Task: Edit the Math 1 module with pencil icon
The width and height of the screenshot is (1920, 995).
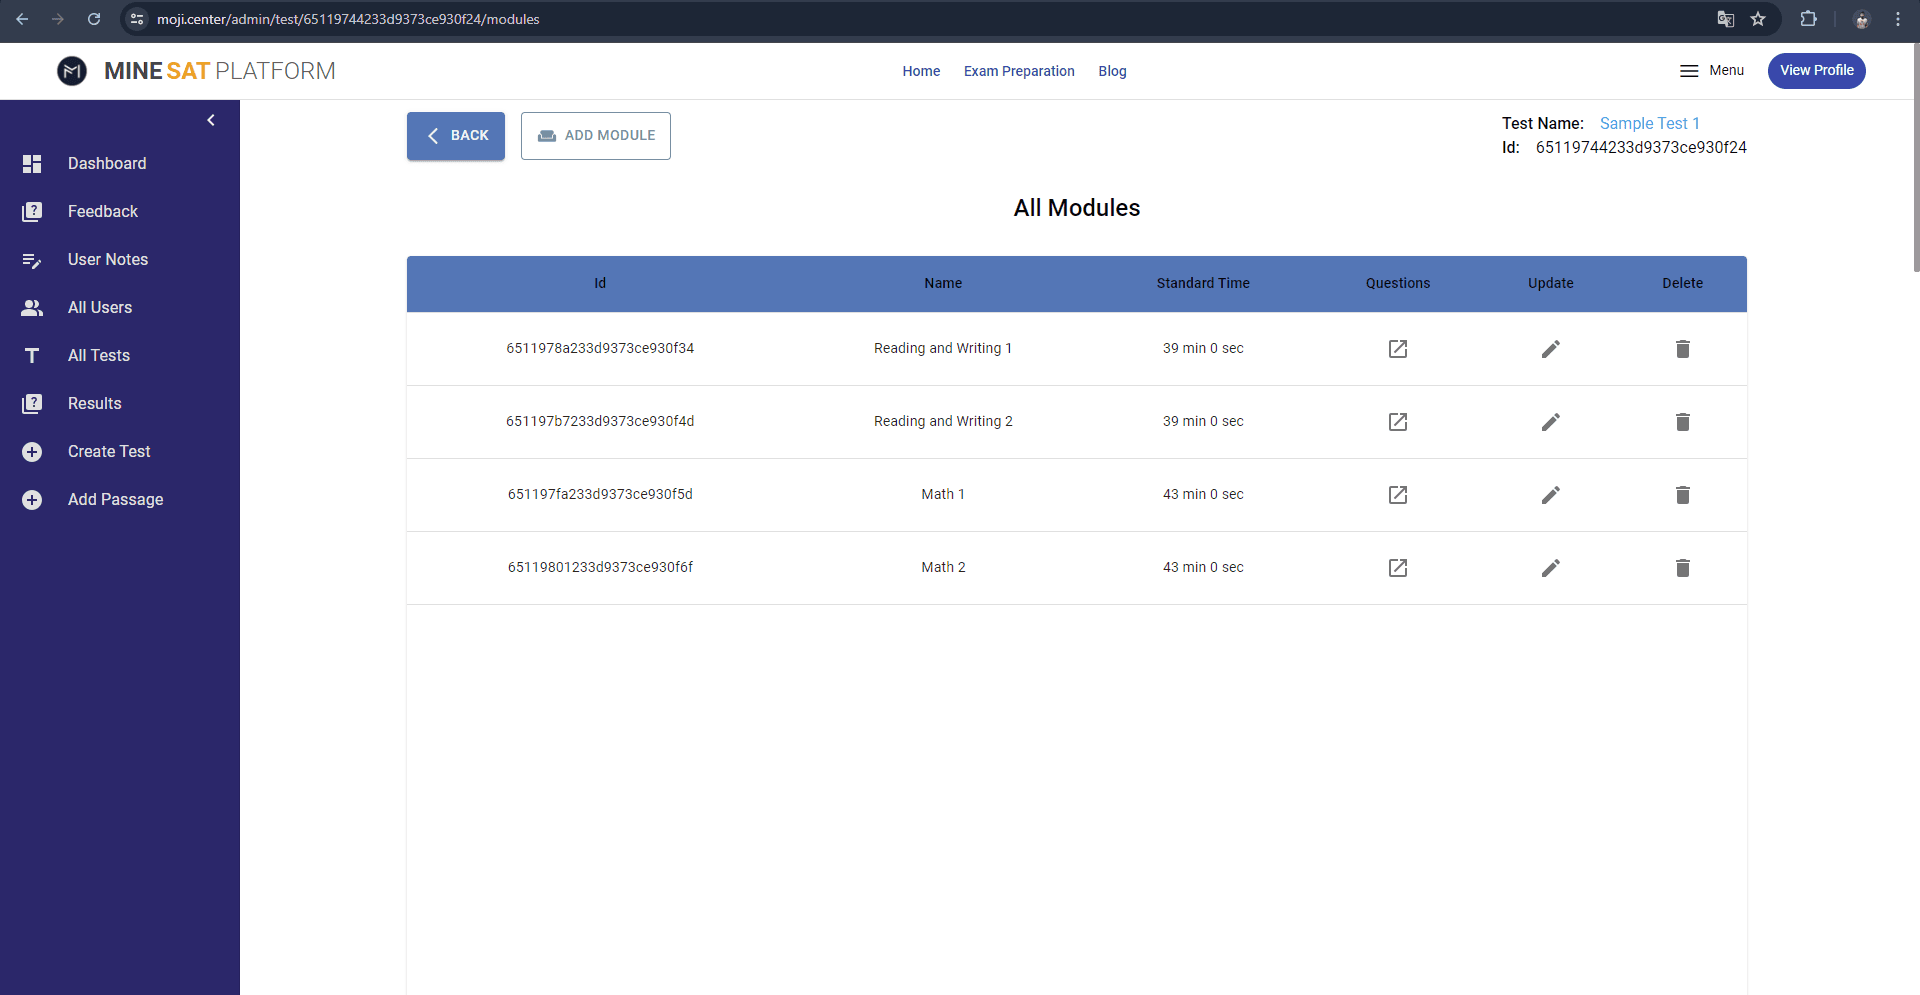Action: 1549,494
